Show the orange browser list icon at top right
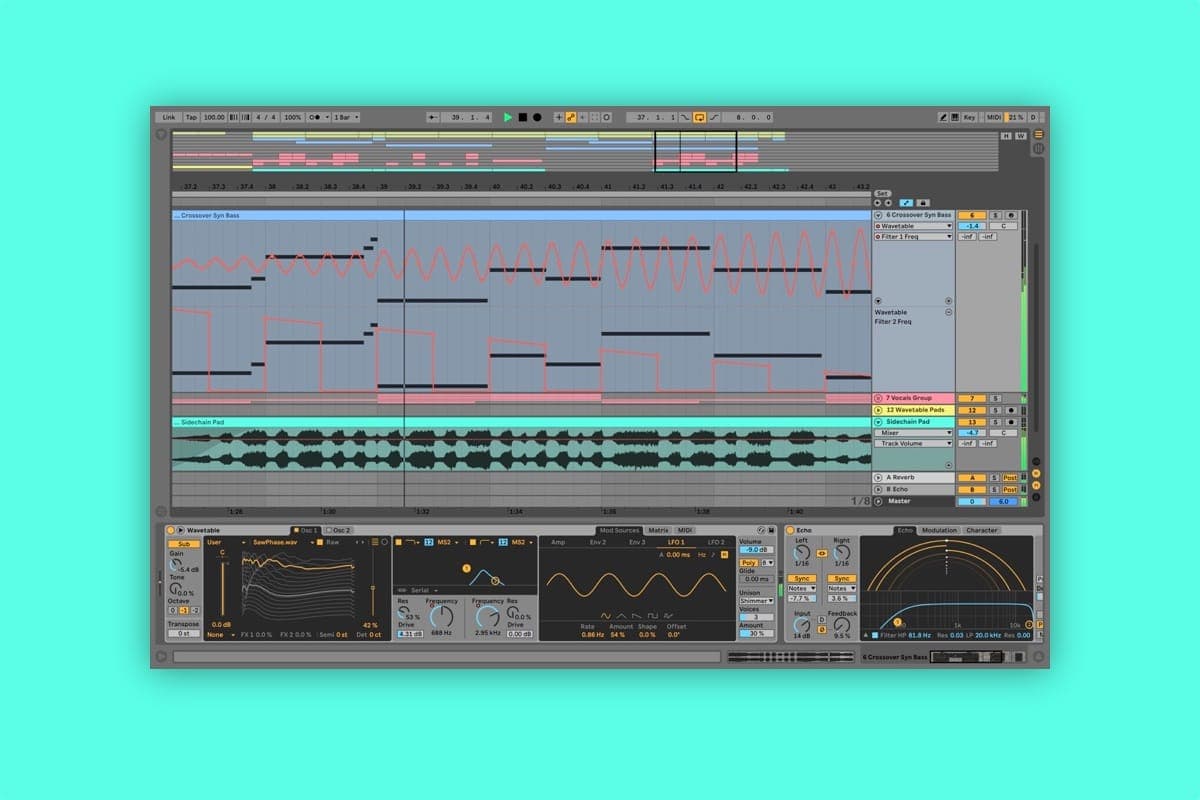 tap(1038, 134)
